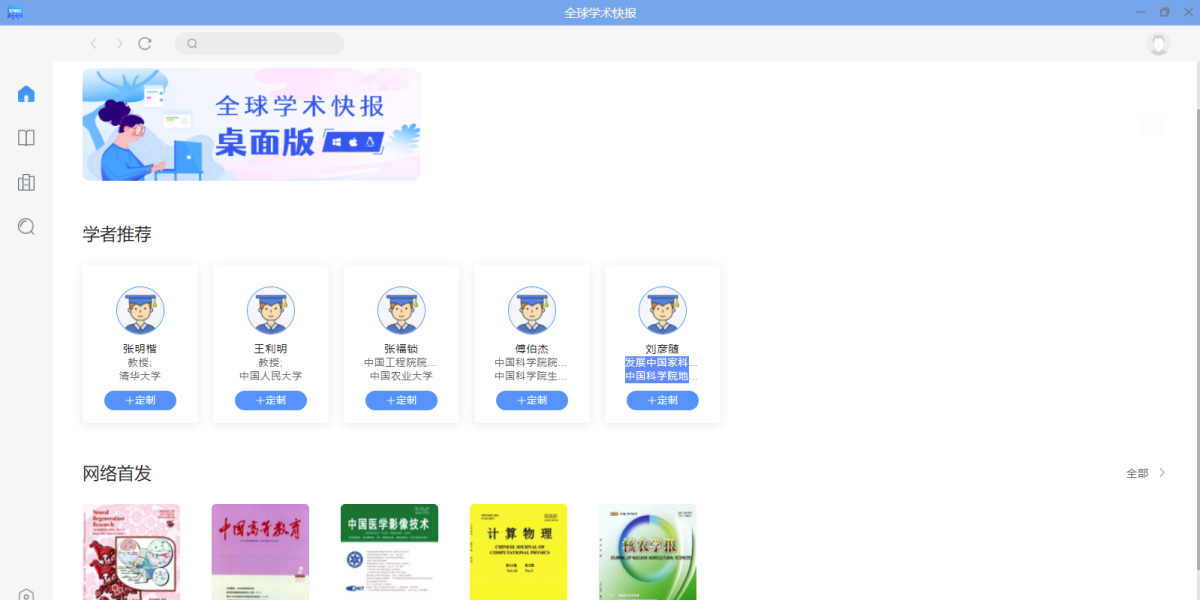Click the +定制 button under 傅伯杰

coord(532,400)
